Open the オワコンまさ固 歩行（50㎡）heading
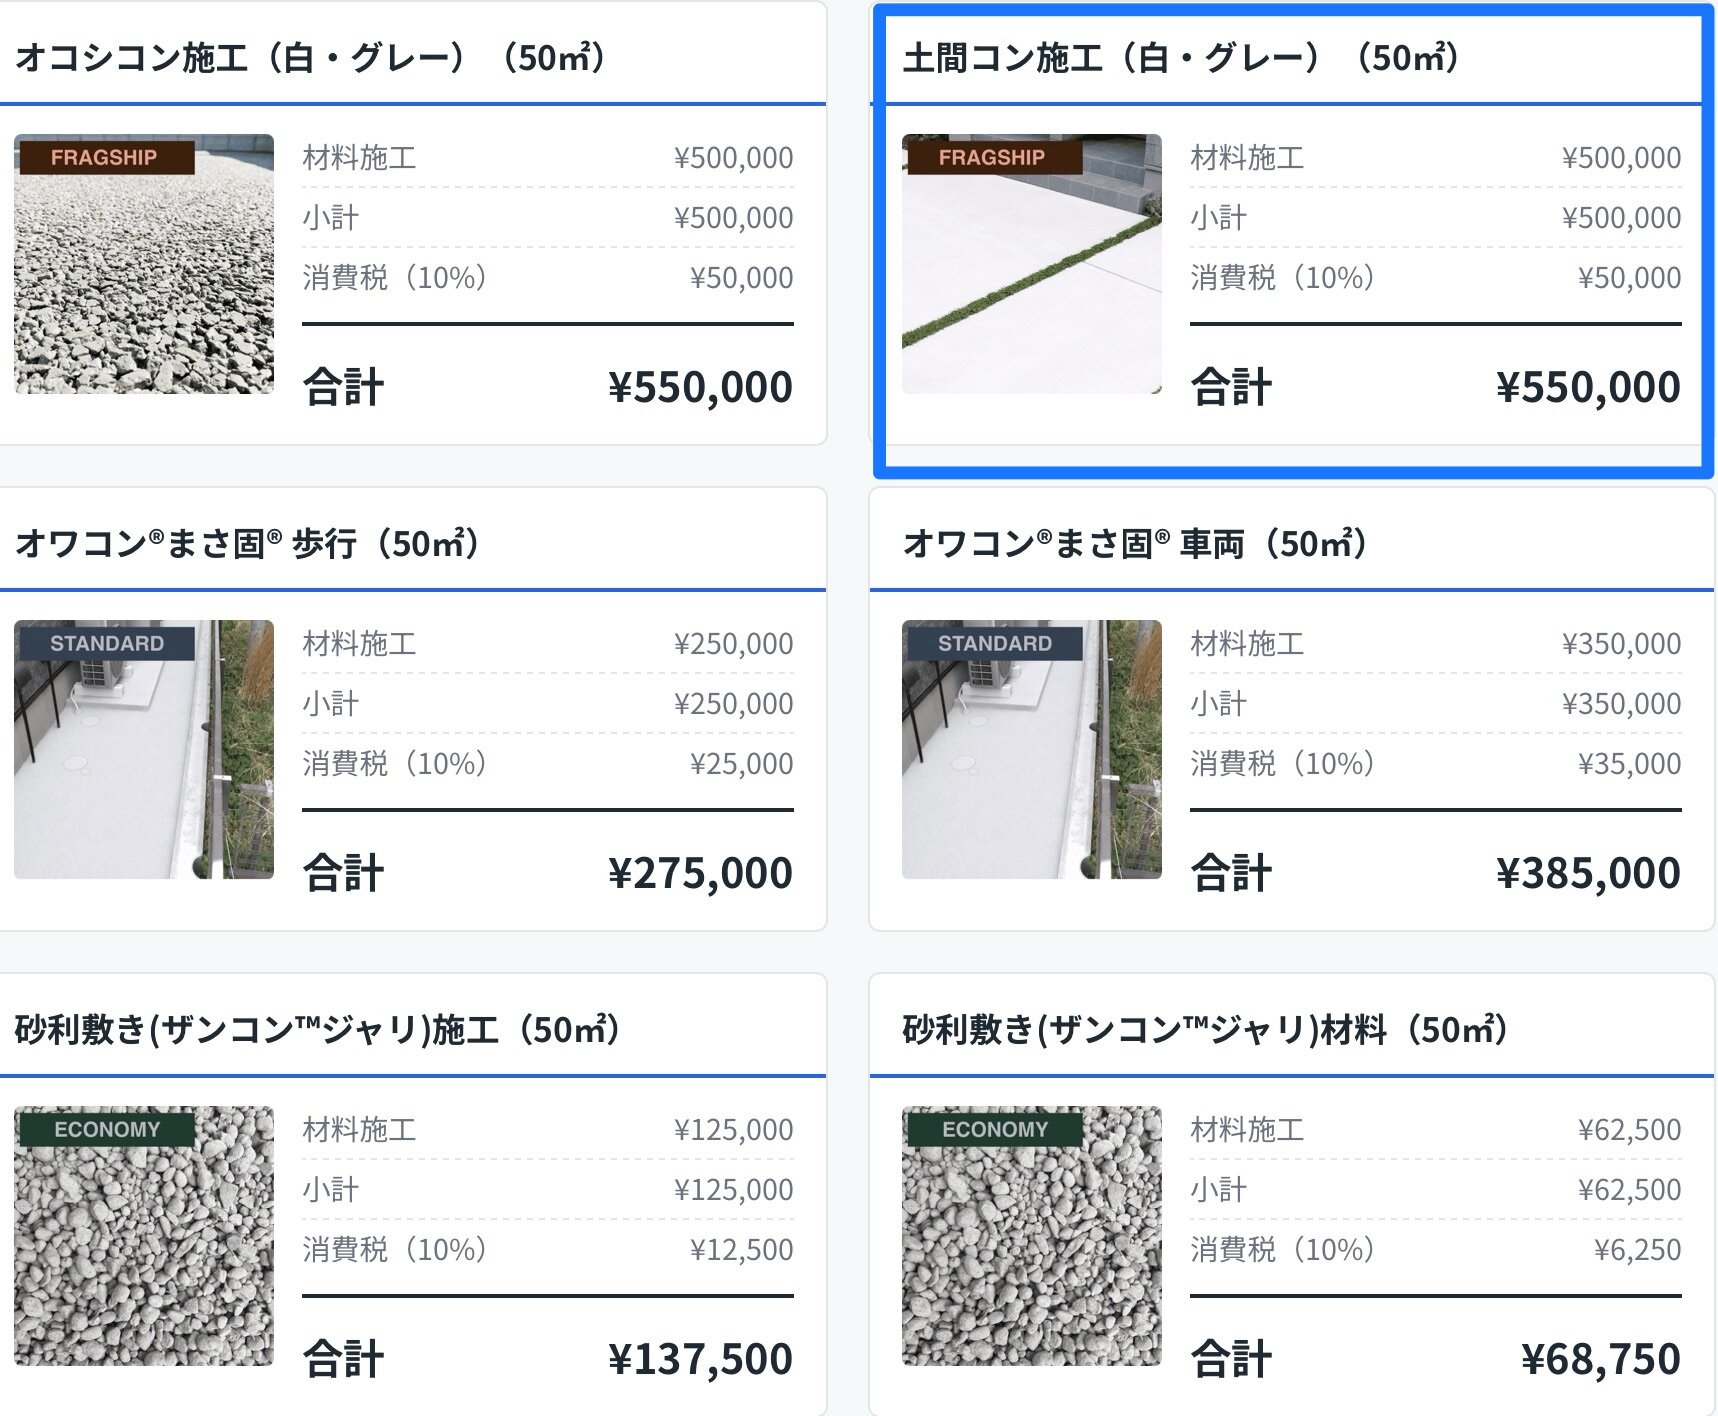The width and height of the screenshot is (1718, 1416). (x=247, y=543)
